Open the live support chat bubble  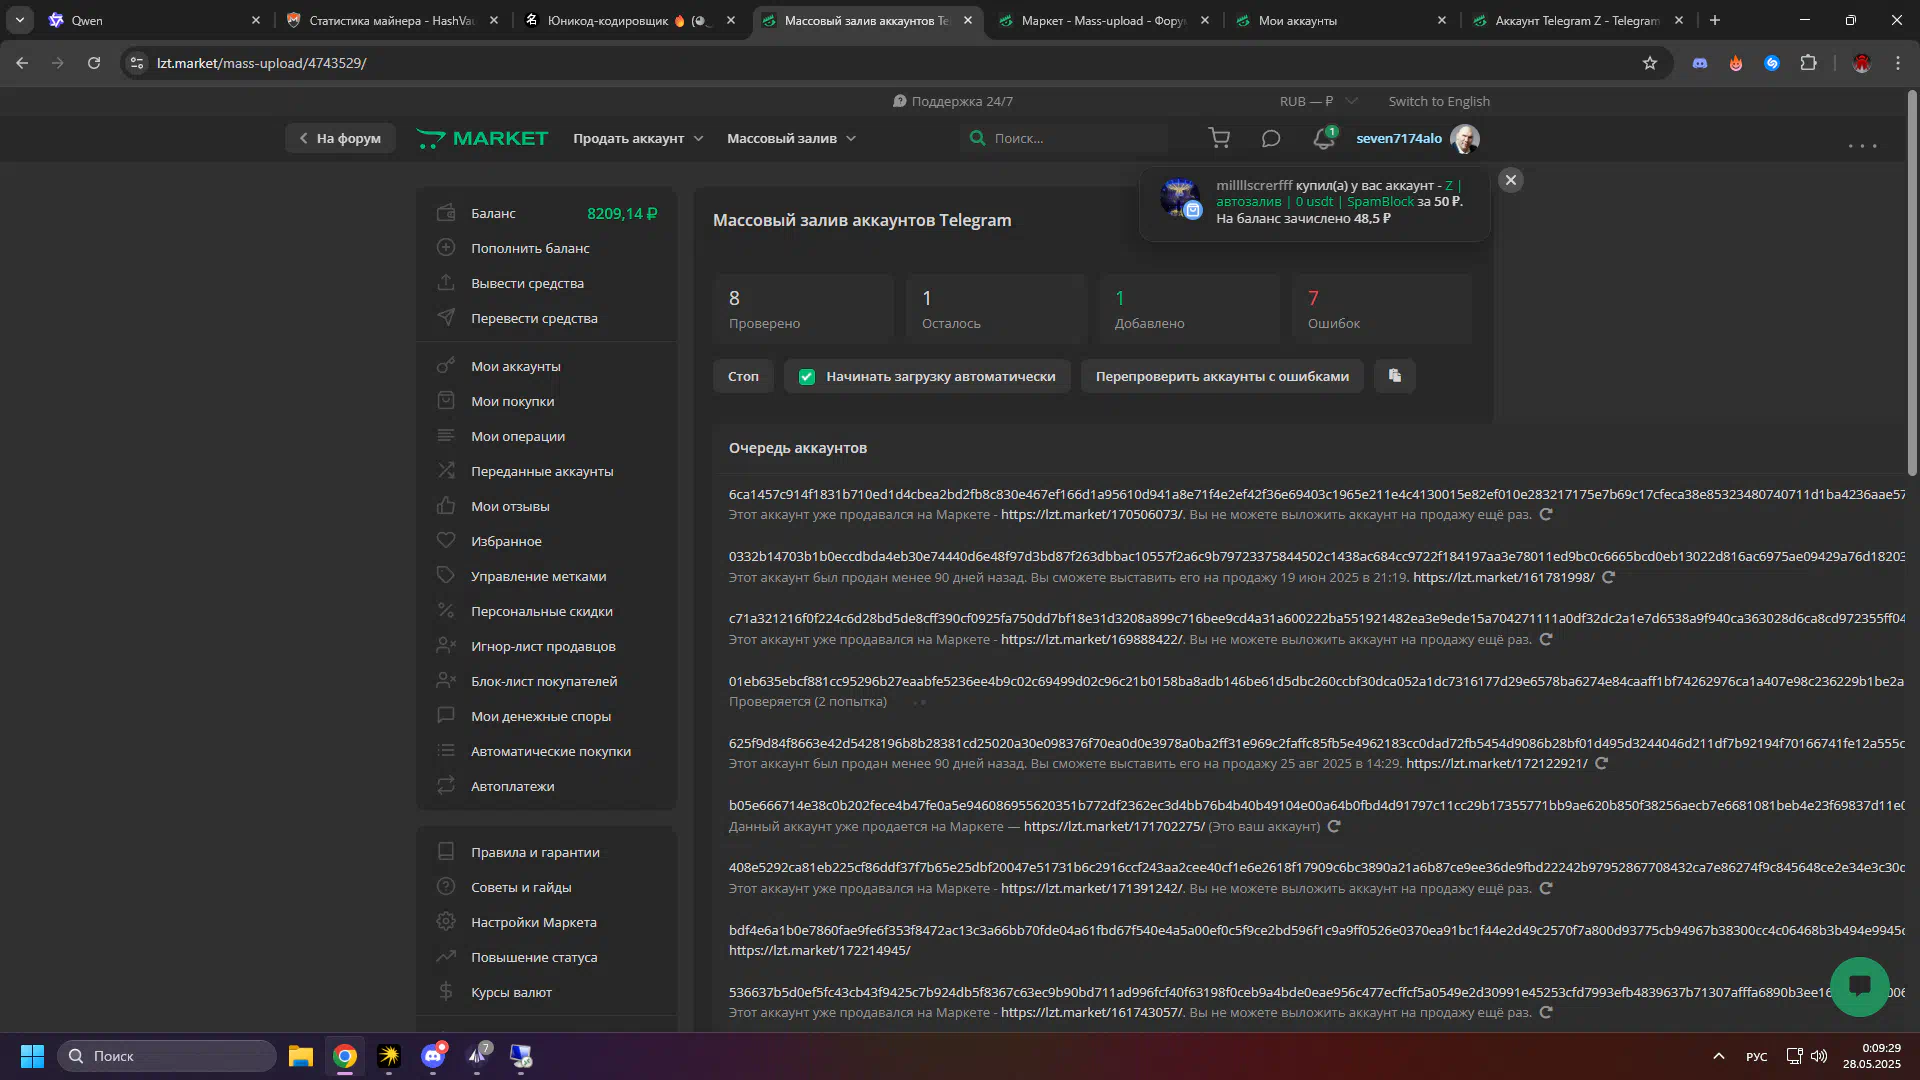[x=1859, y=987]
